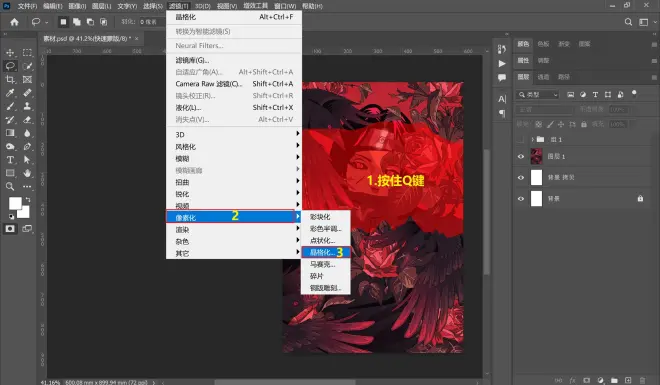The image size is (660, 385).
Task: Select the Dodge tool
Action: coord(10,147)
